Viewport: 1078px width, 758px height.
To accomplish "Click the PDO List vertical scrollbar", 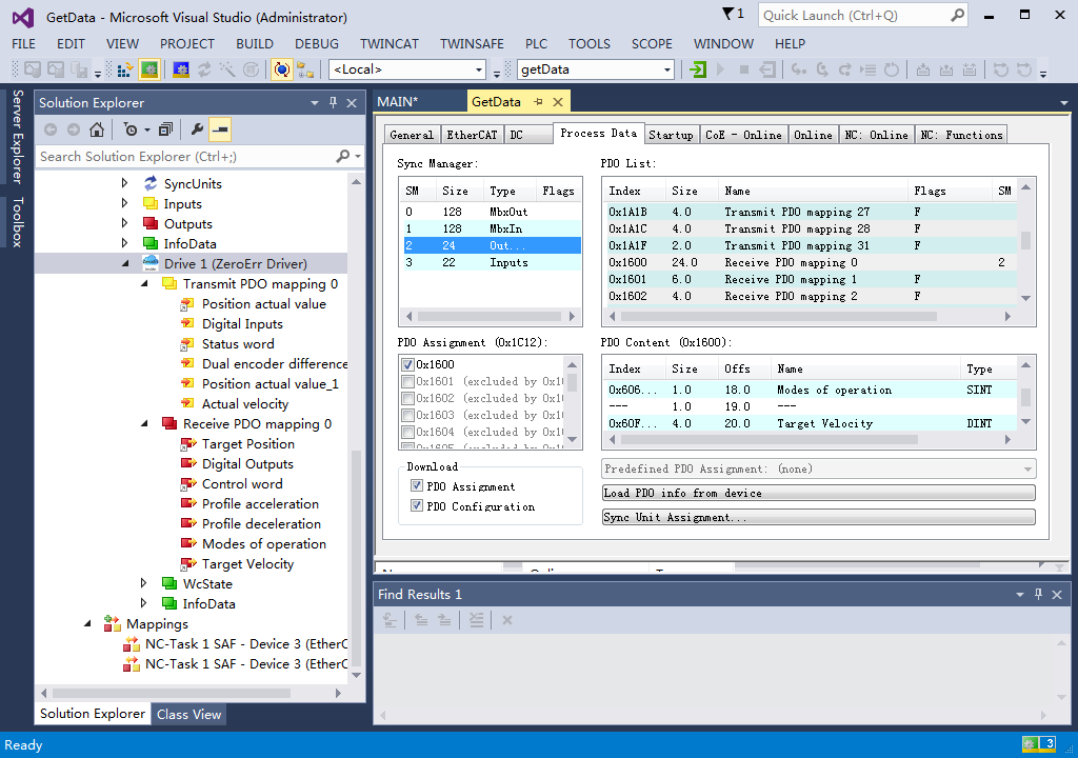I will tap(1026, 242).
